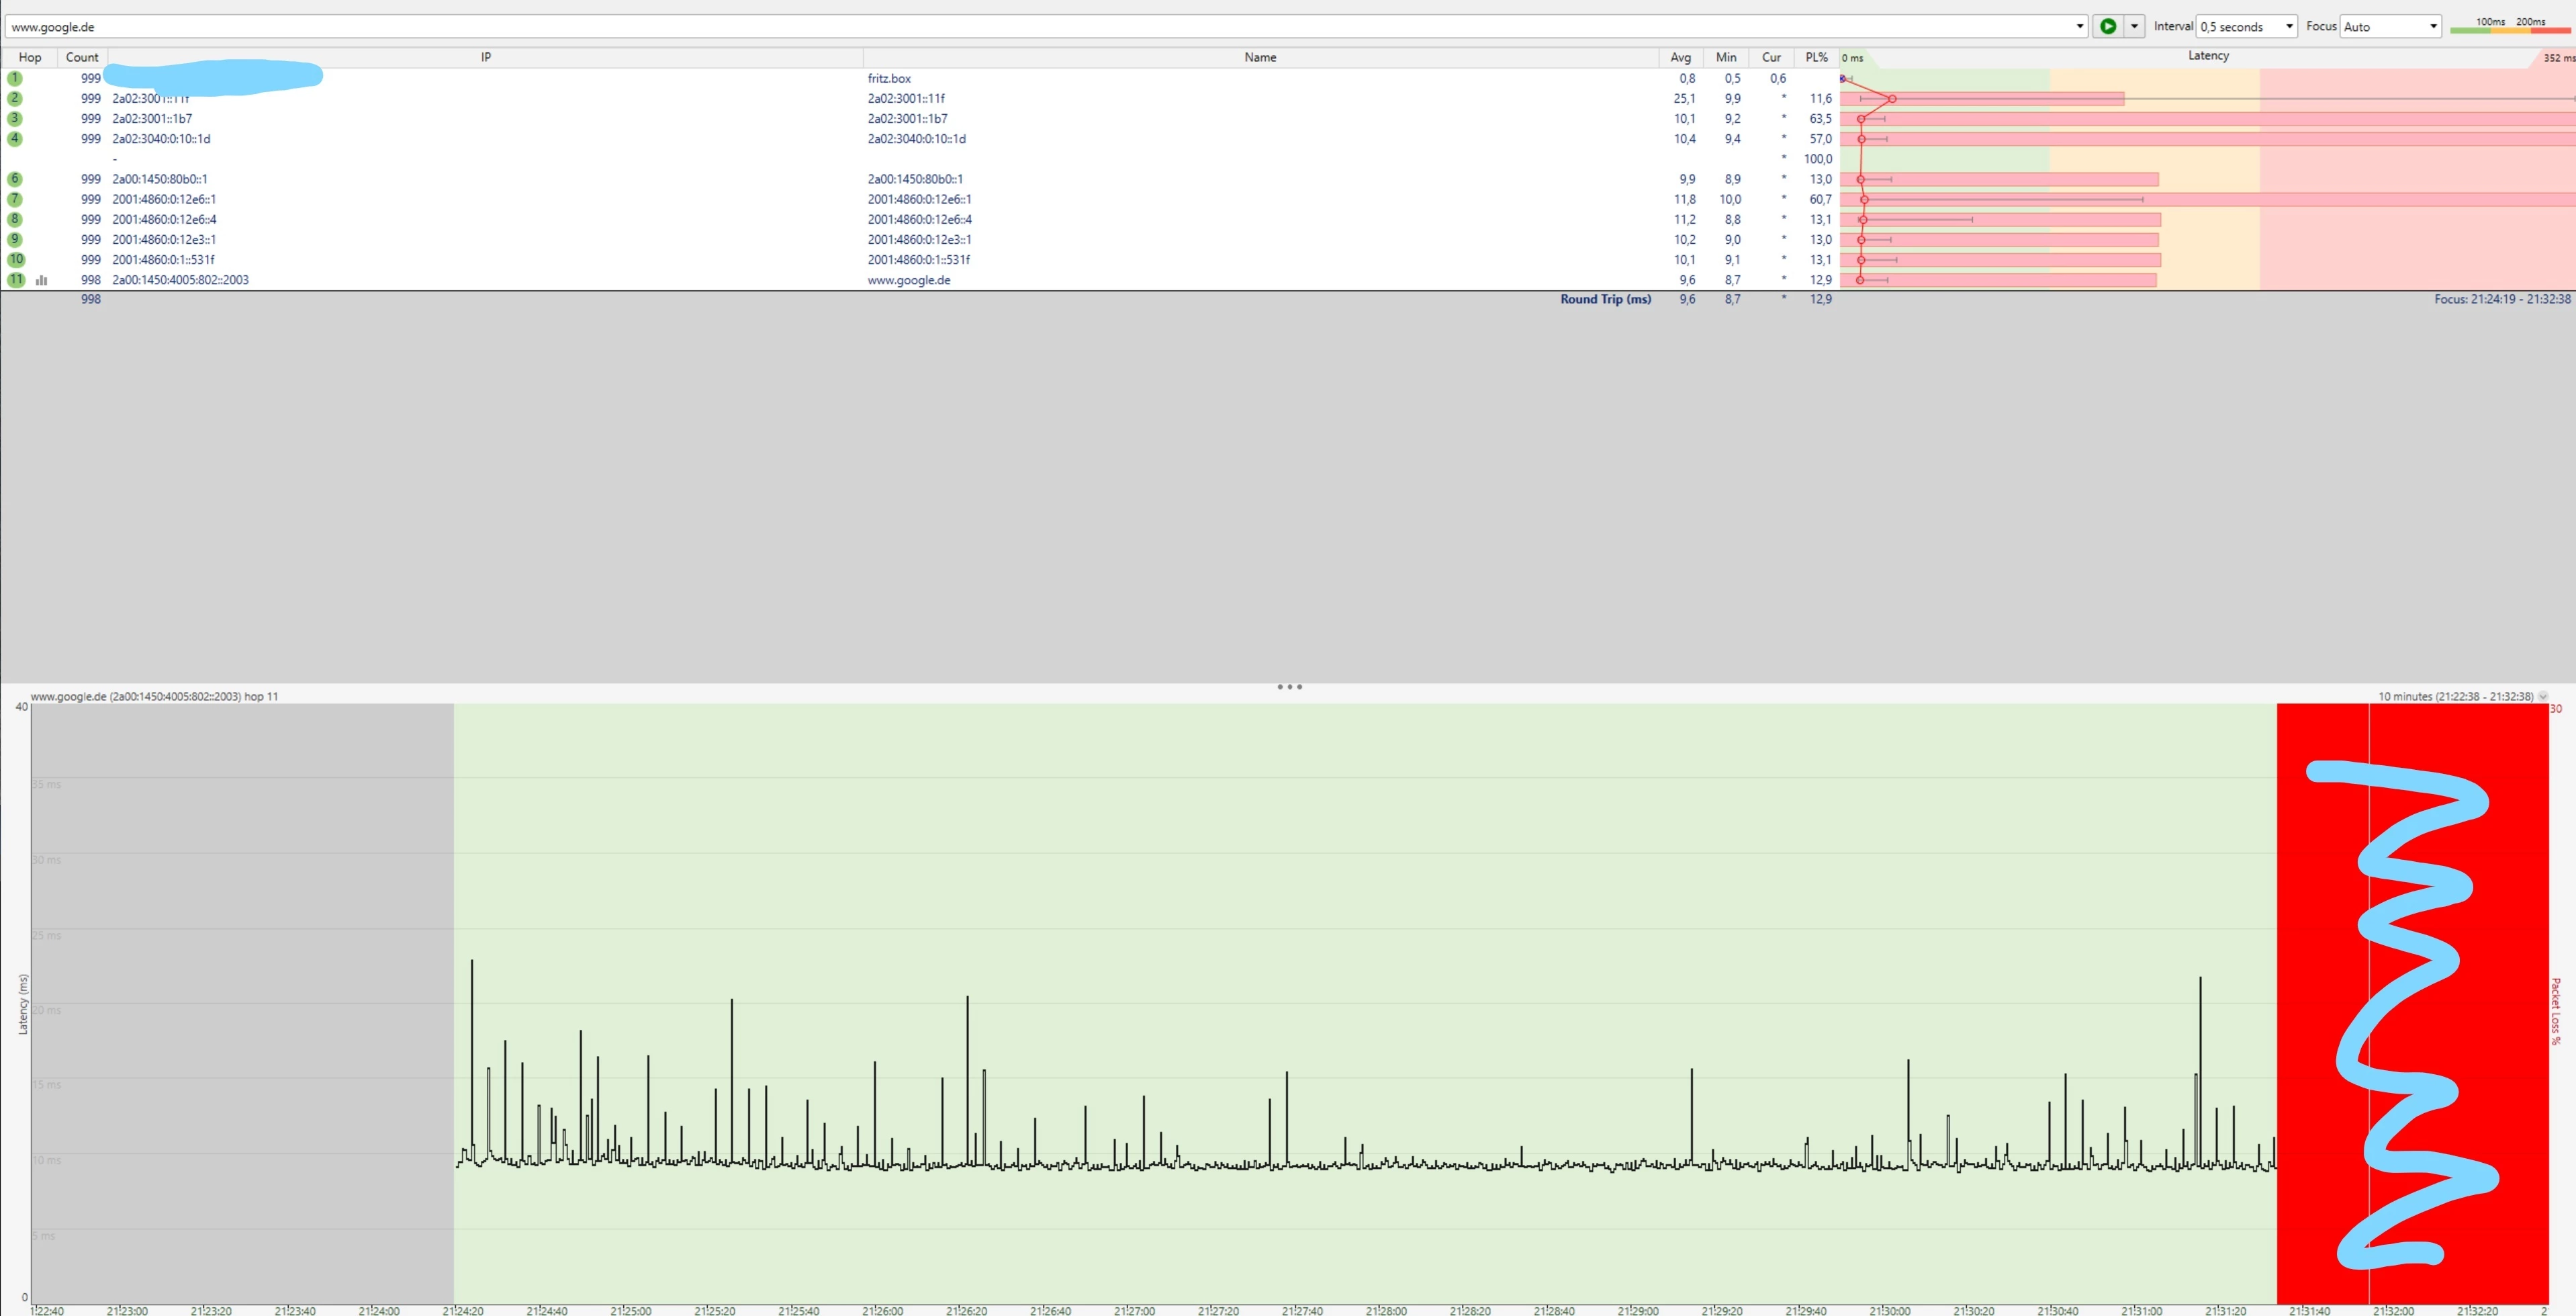Expand the target address history dropdown

(x=2080, y=27)
